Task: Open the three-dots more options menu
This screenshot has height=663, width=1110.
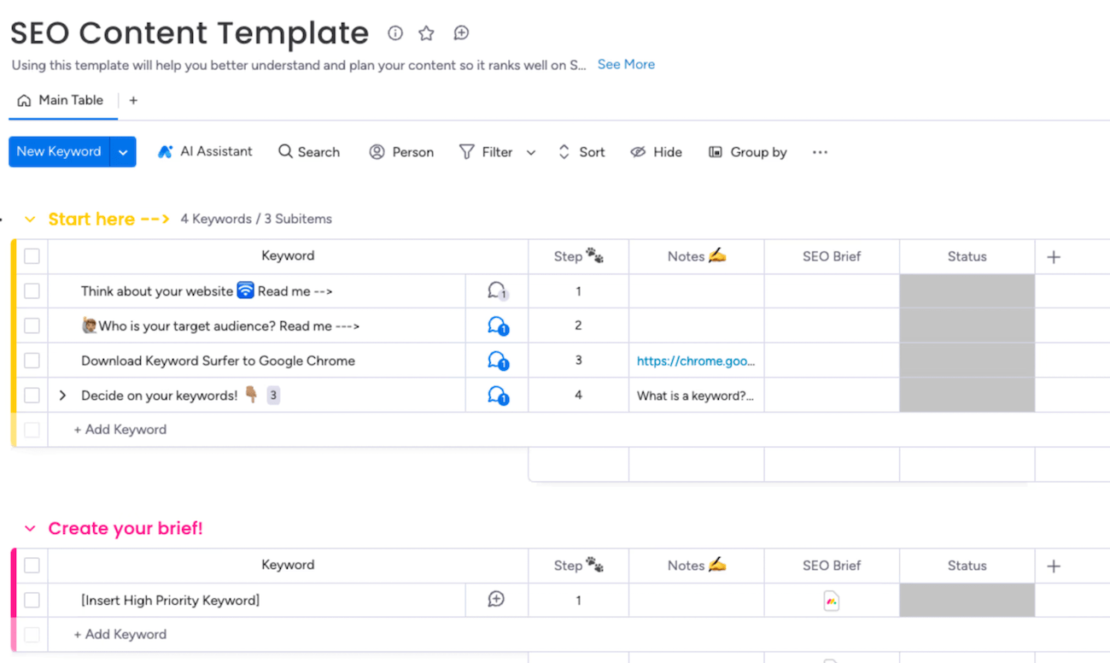Action: pyautogui.click(x=820, y=152)
